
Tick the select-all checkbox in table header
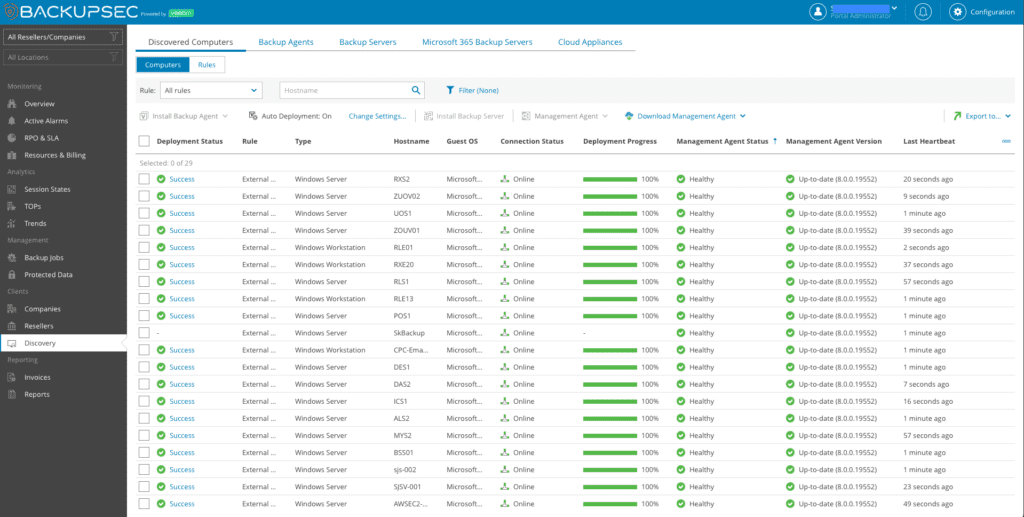(x=144, y=141)
